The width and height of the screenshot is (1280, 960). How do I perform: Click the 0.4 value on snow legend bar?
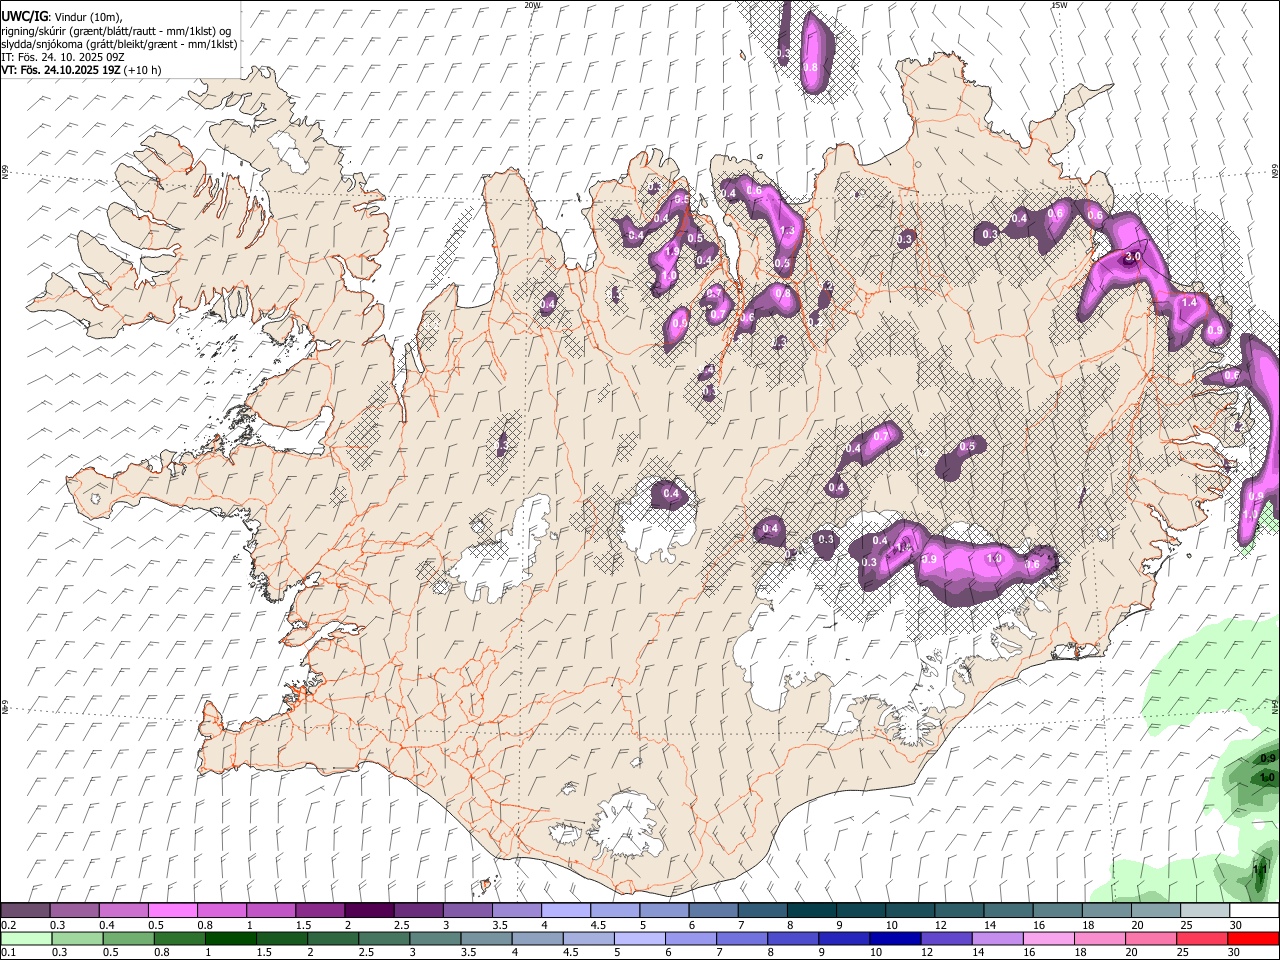click(107, 925)
